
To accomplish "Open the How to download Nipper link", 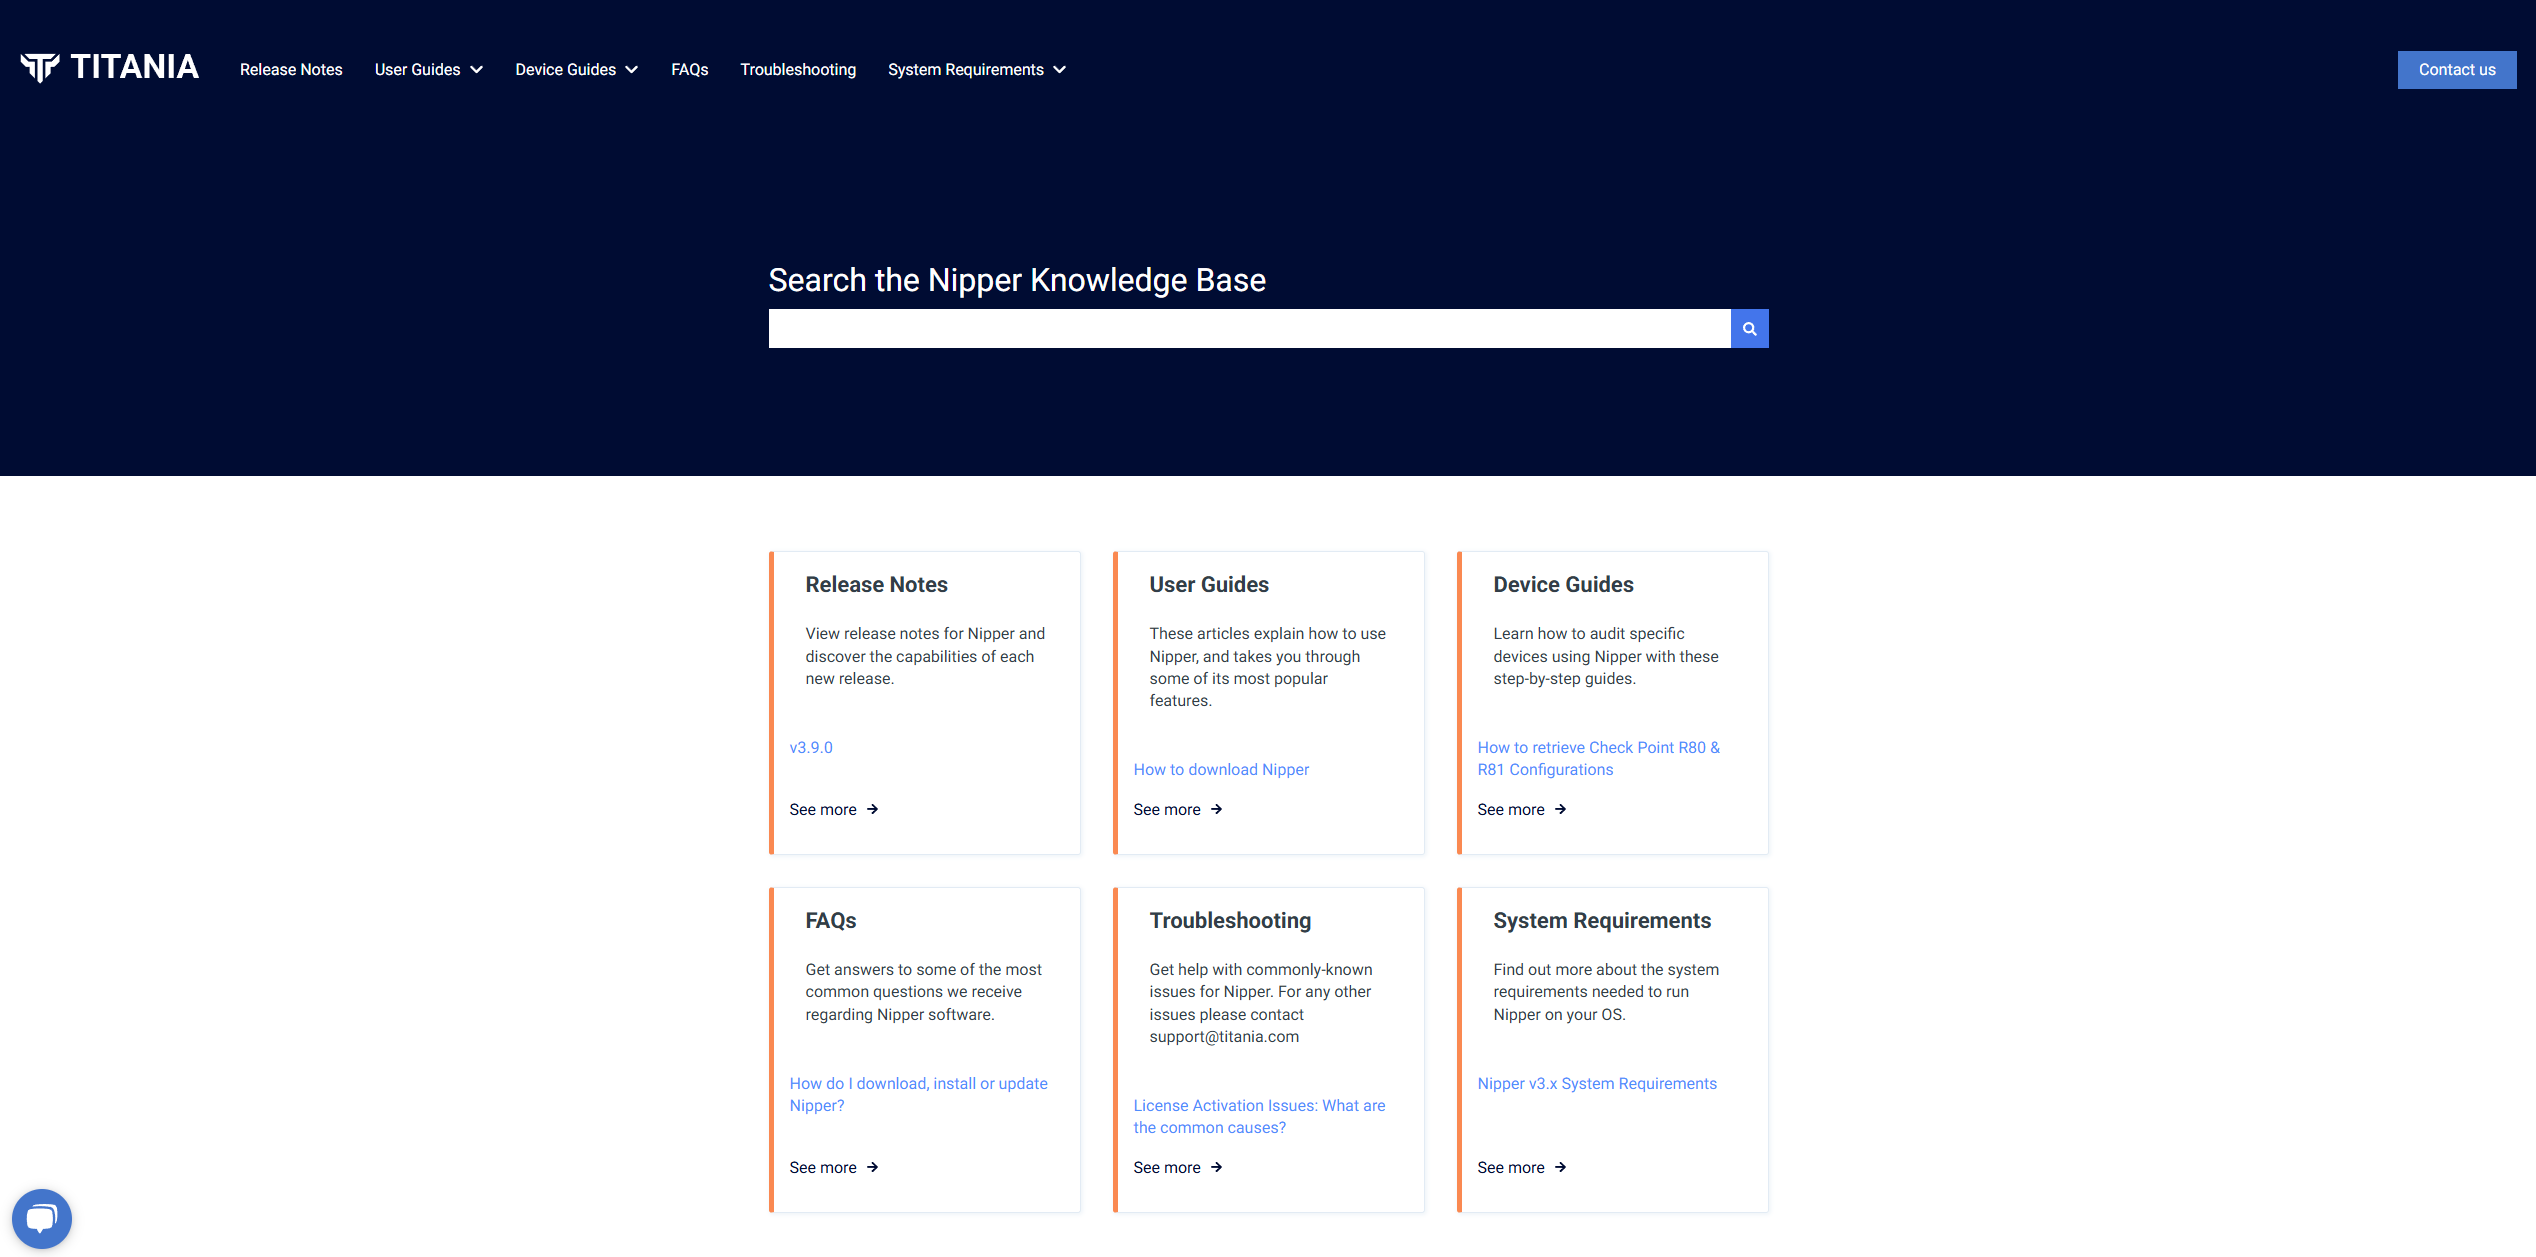I will [x=1221, y=769].
